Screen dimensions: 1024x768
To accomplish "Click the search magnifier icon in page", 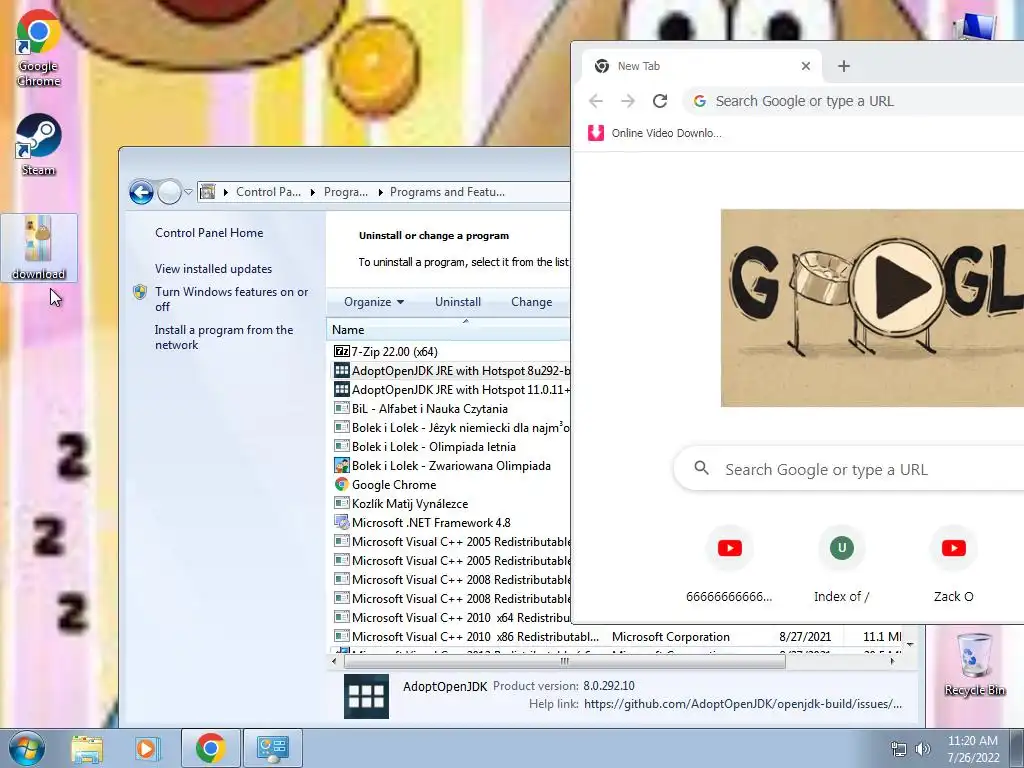I will [x=701, y=468].
